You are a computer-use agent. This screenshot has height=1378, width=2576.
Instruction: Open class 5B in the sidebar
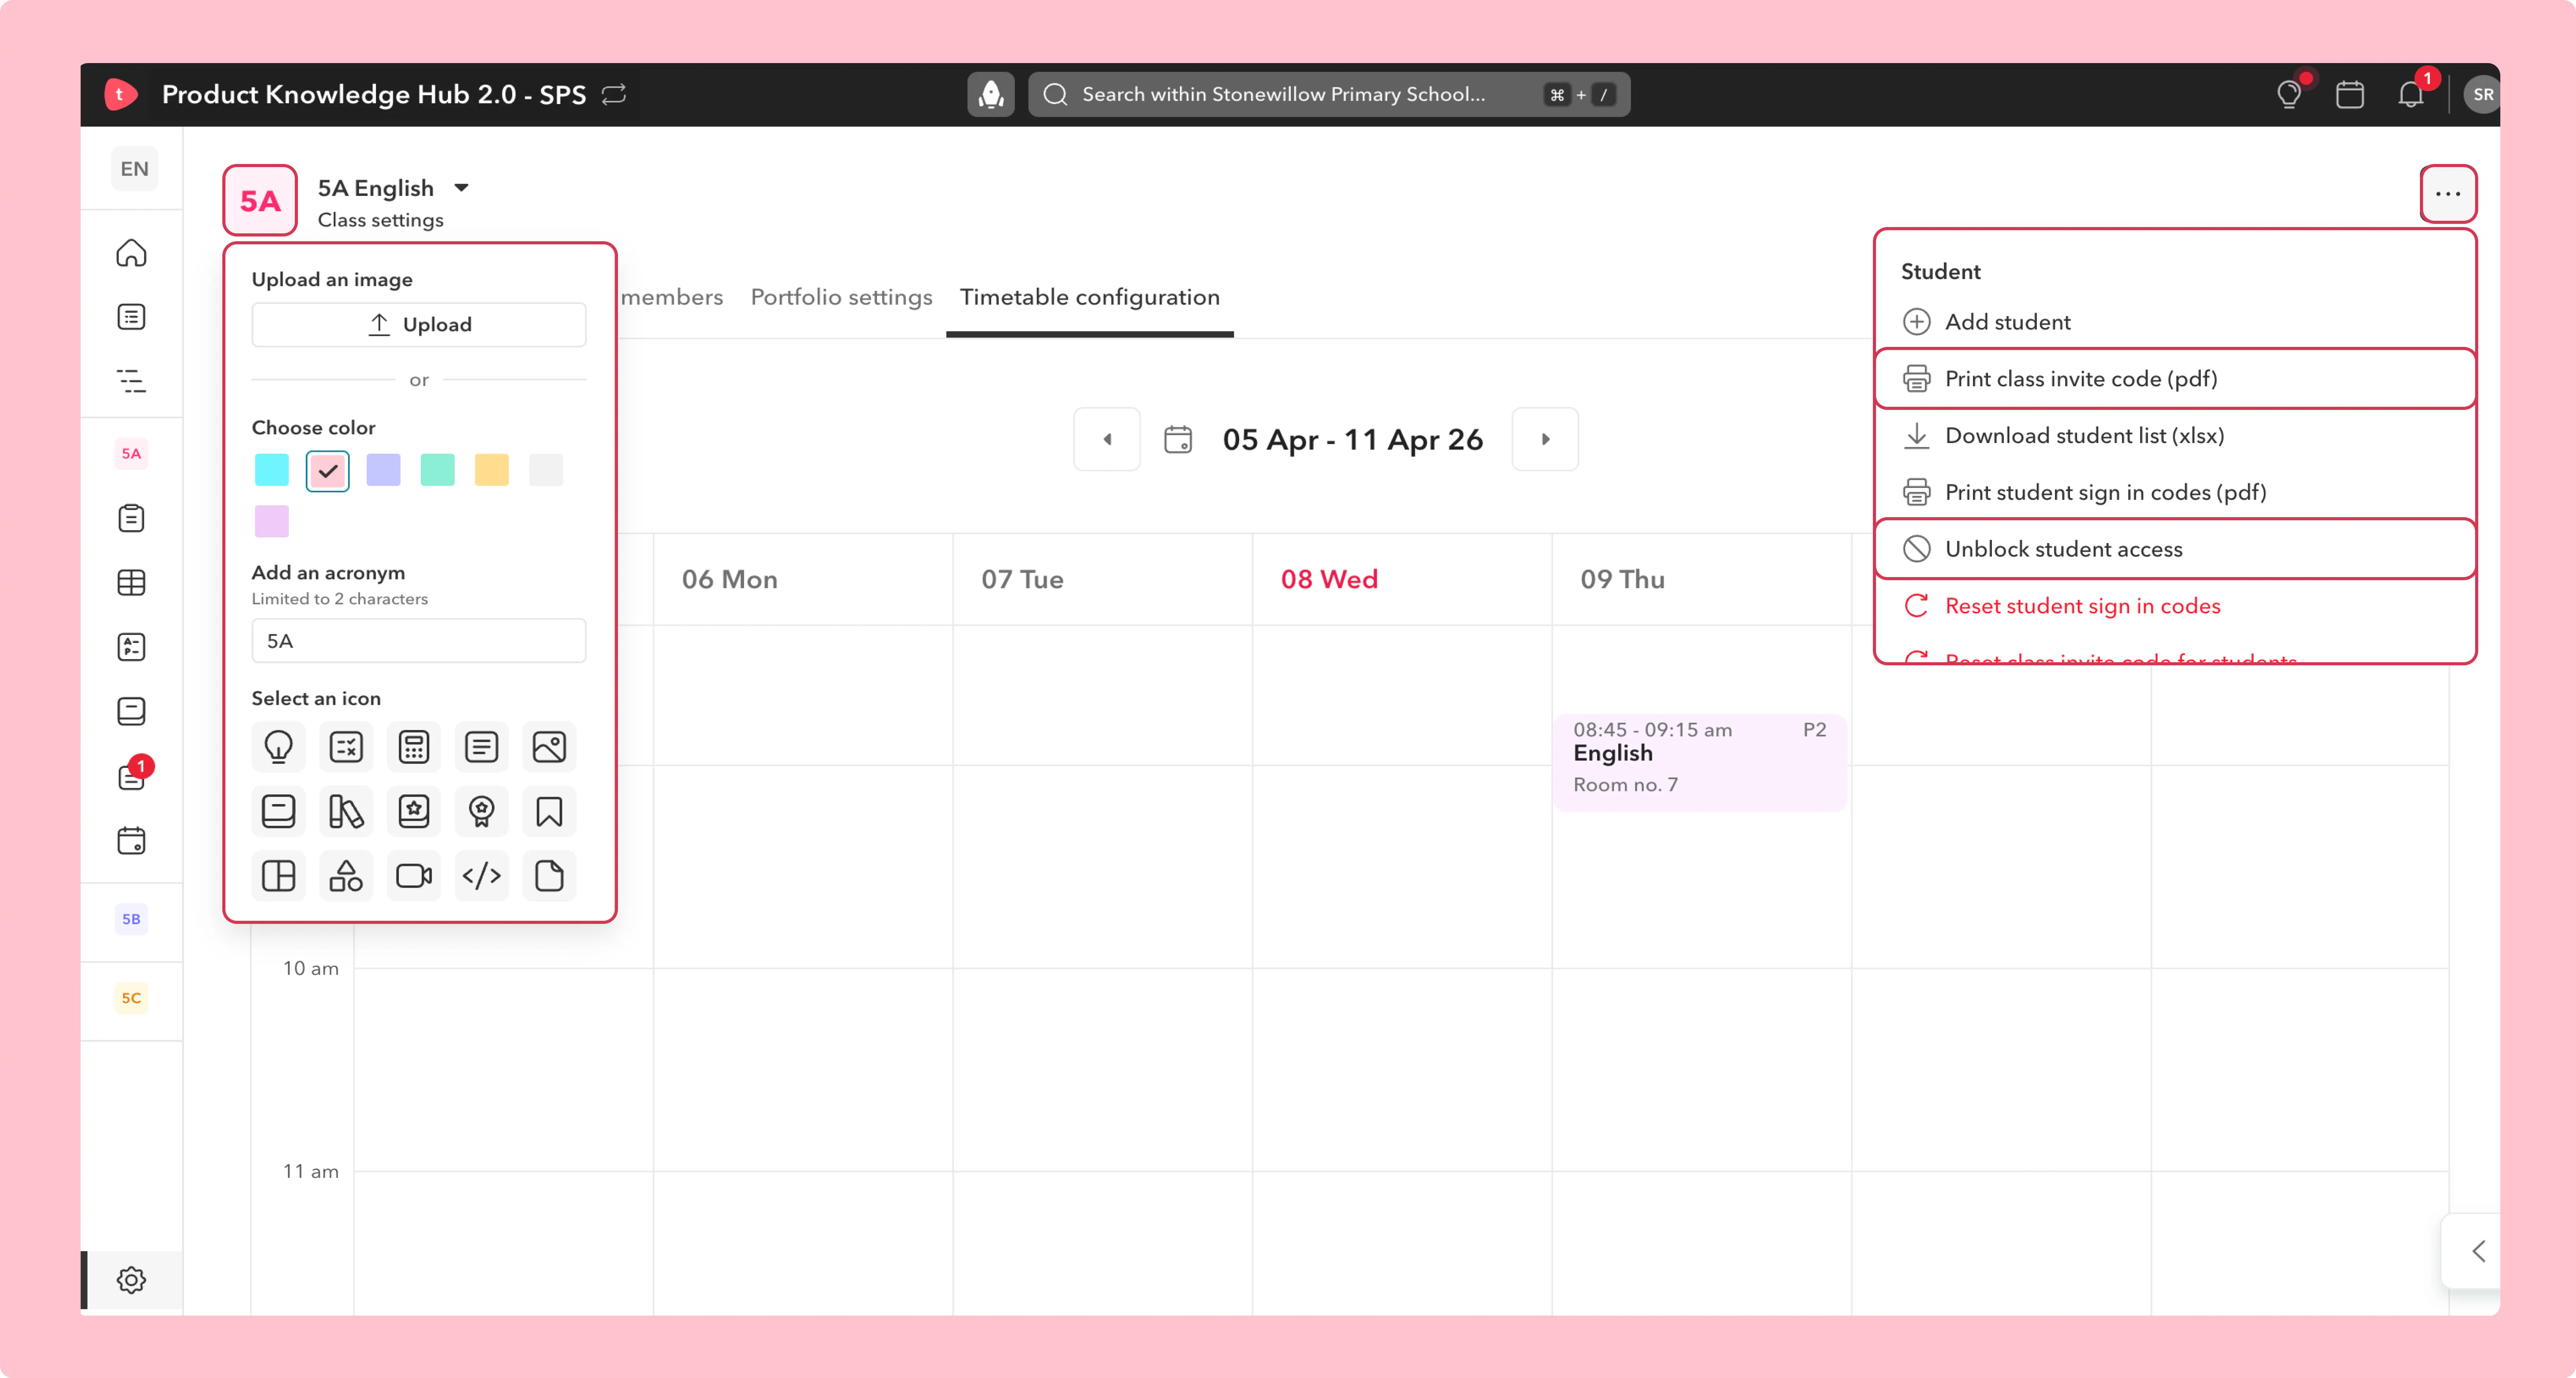pos(131,919)
